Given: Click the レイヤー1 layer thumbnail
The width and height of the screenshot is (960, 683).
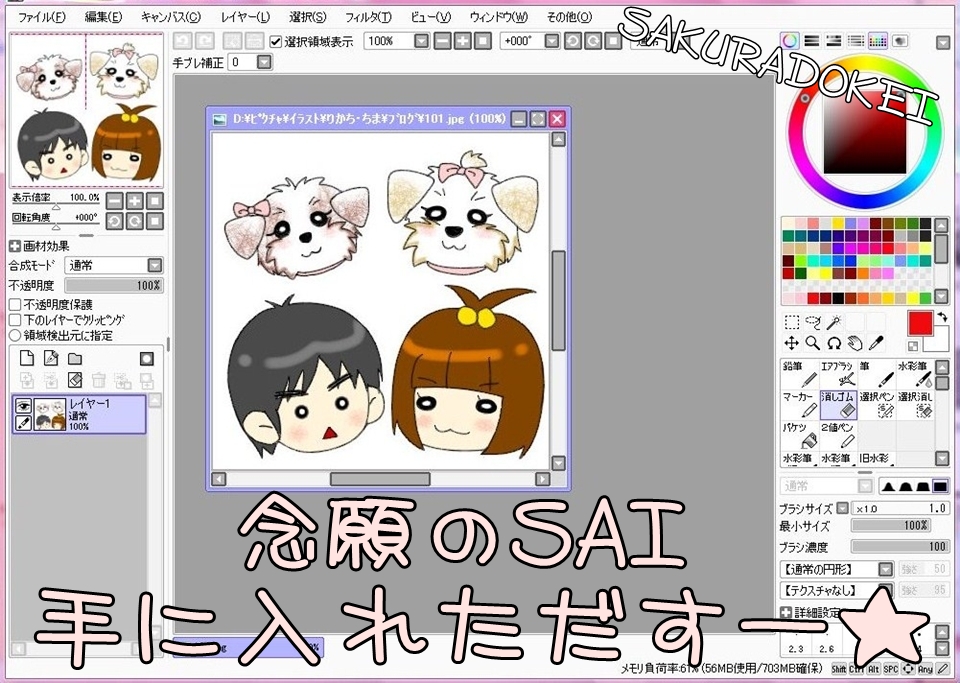Looking at the screenshot, I should coord(50,414).
